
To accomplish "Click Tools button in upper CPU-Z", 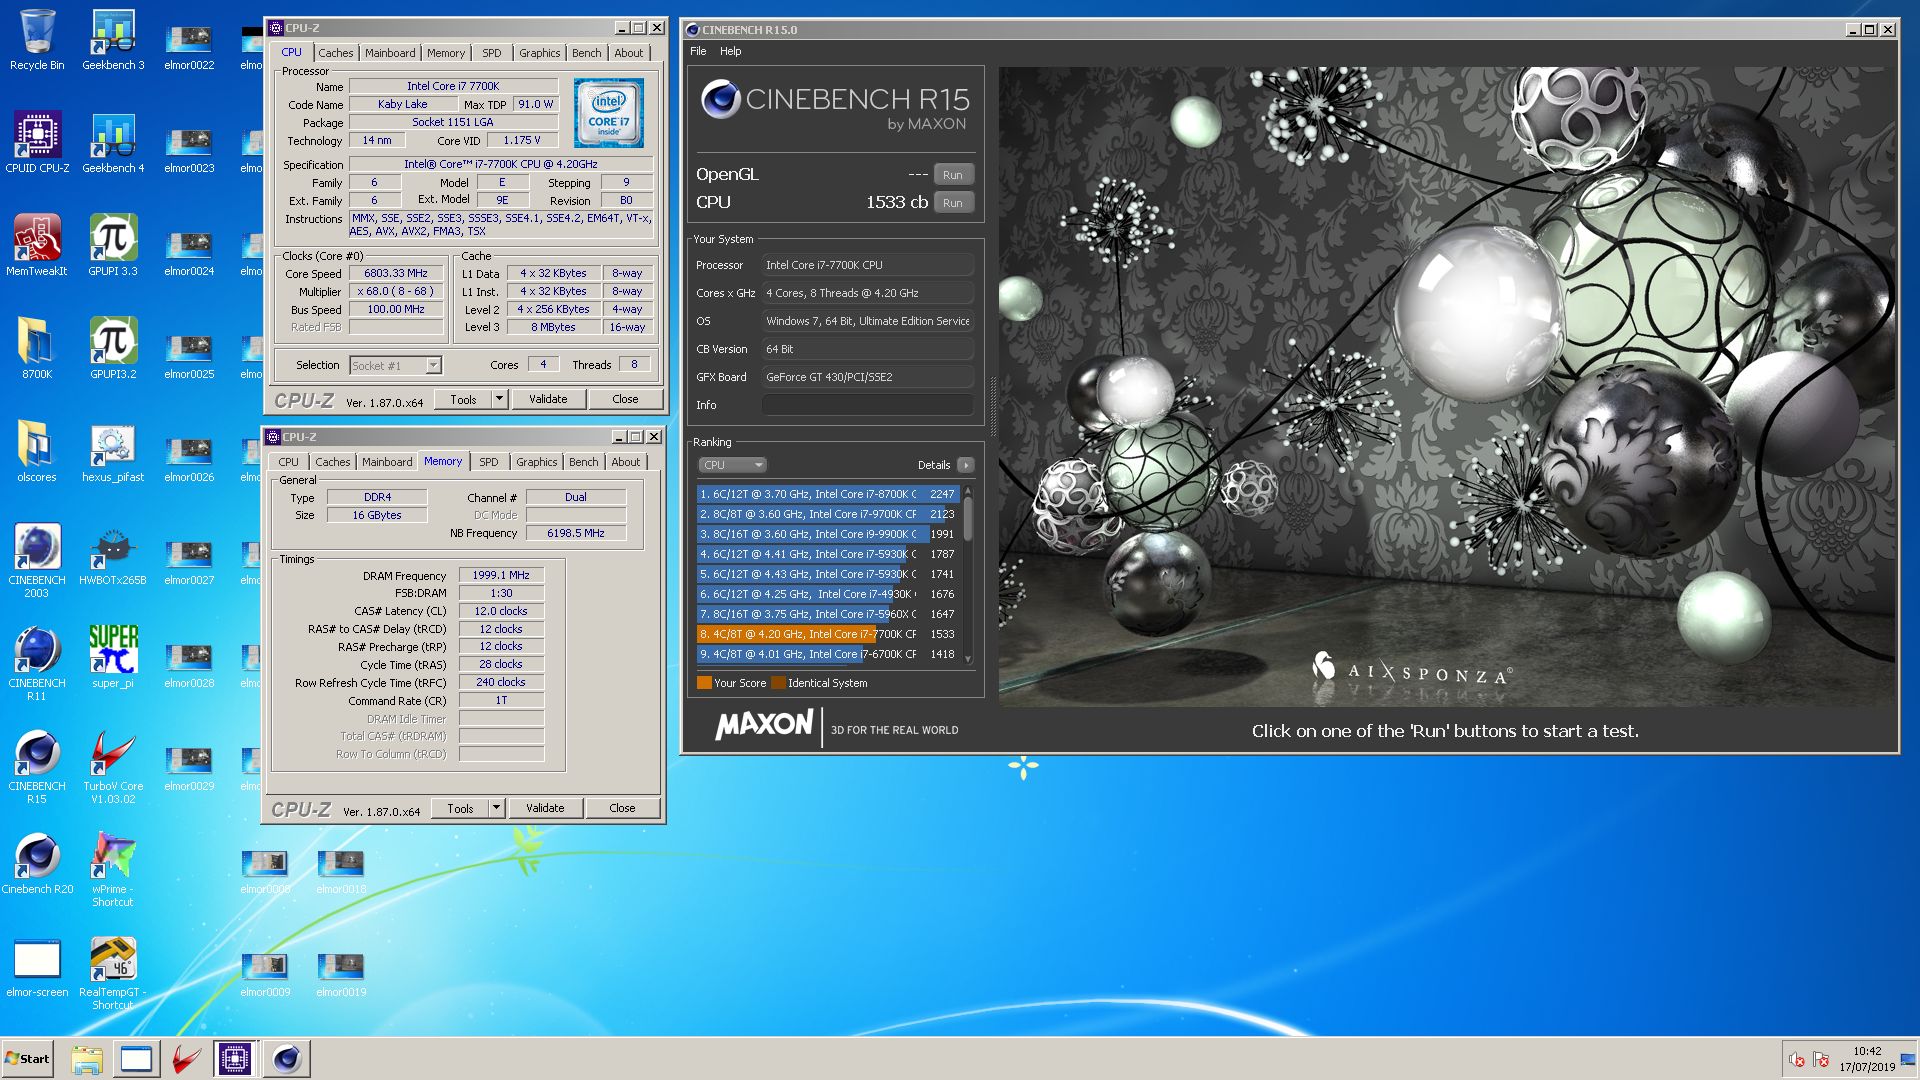I will (463, 399).
